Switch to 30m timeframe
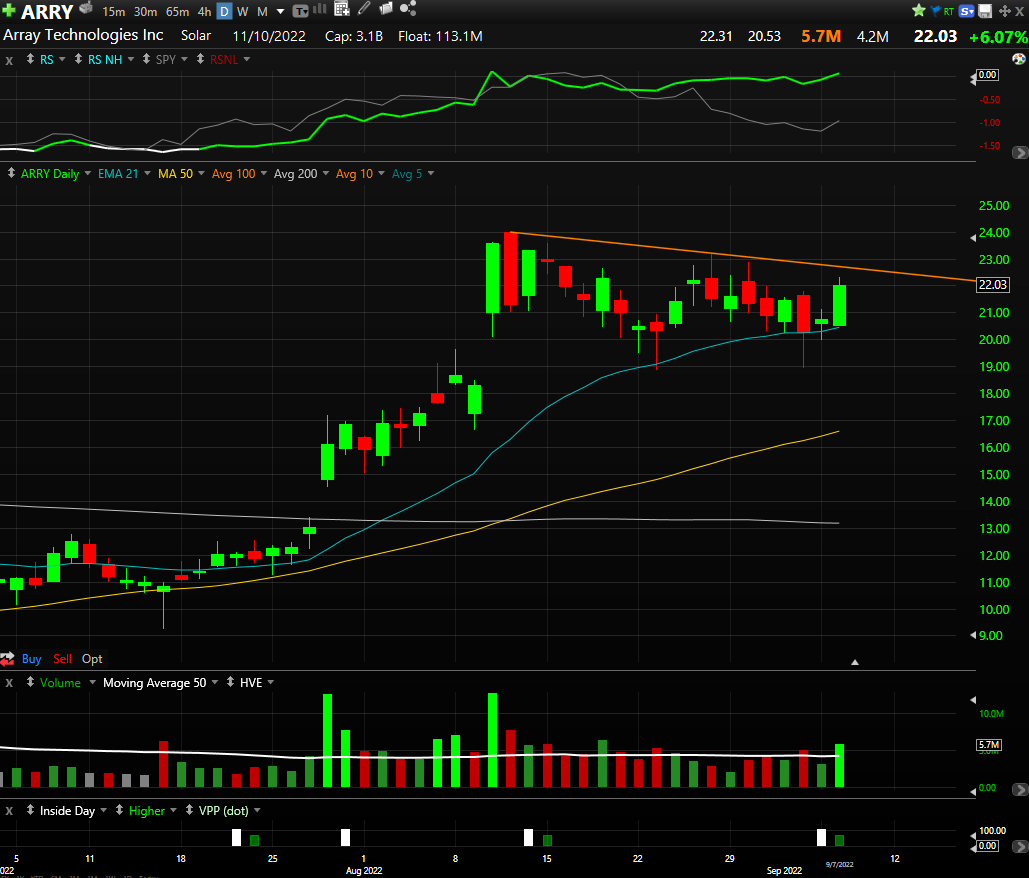Image resolution: width=1029 pixels, height=878 pixels. point(145,12)
